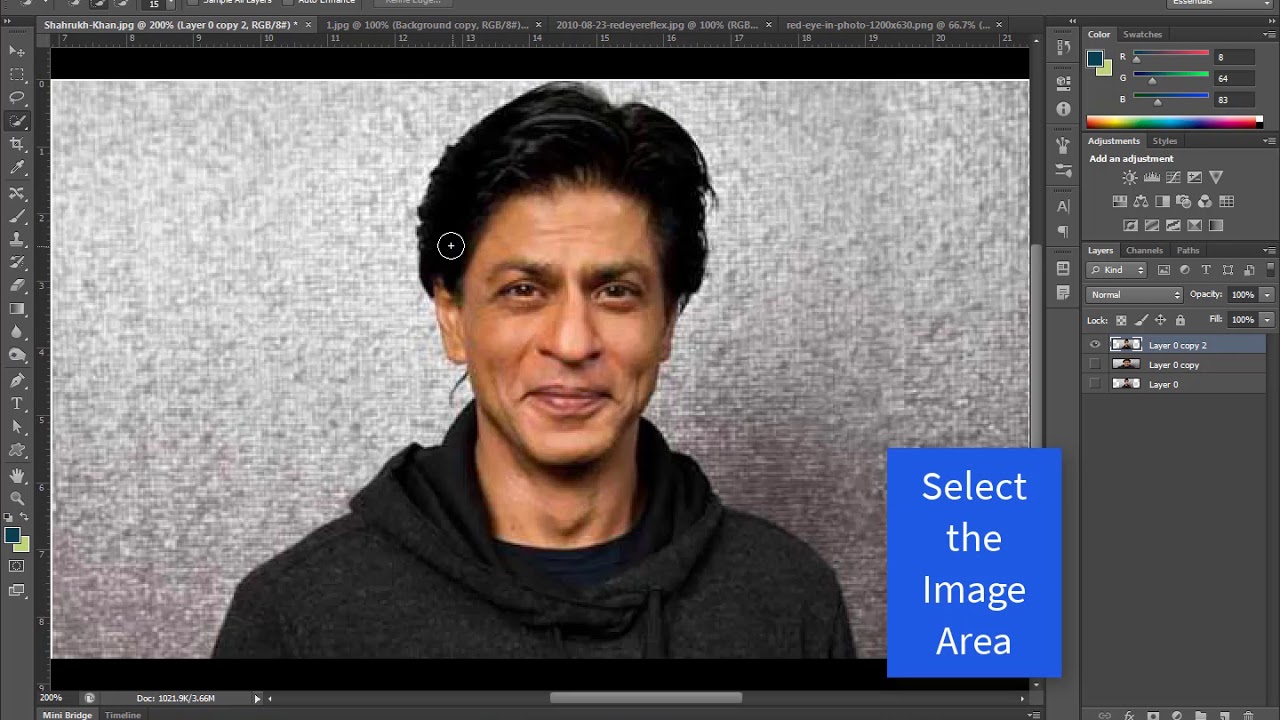Open the Layers panel menu
This screenshot has width=1280, height=720.
point(1270,250)
